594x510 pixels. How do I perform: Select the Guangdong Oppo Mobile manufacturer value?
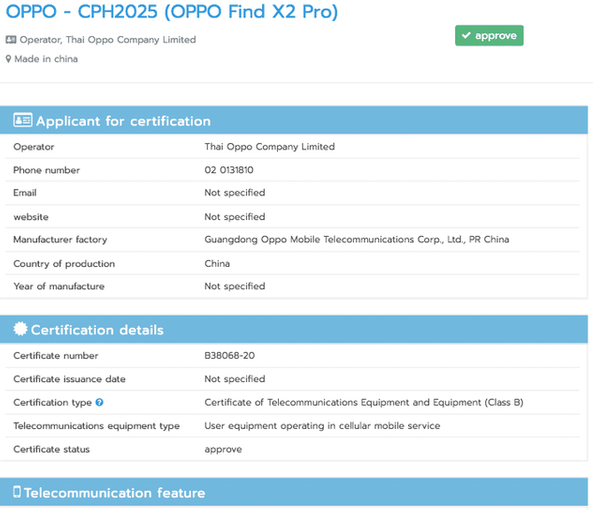click(357, 239)
